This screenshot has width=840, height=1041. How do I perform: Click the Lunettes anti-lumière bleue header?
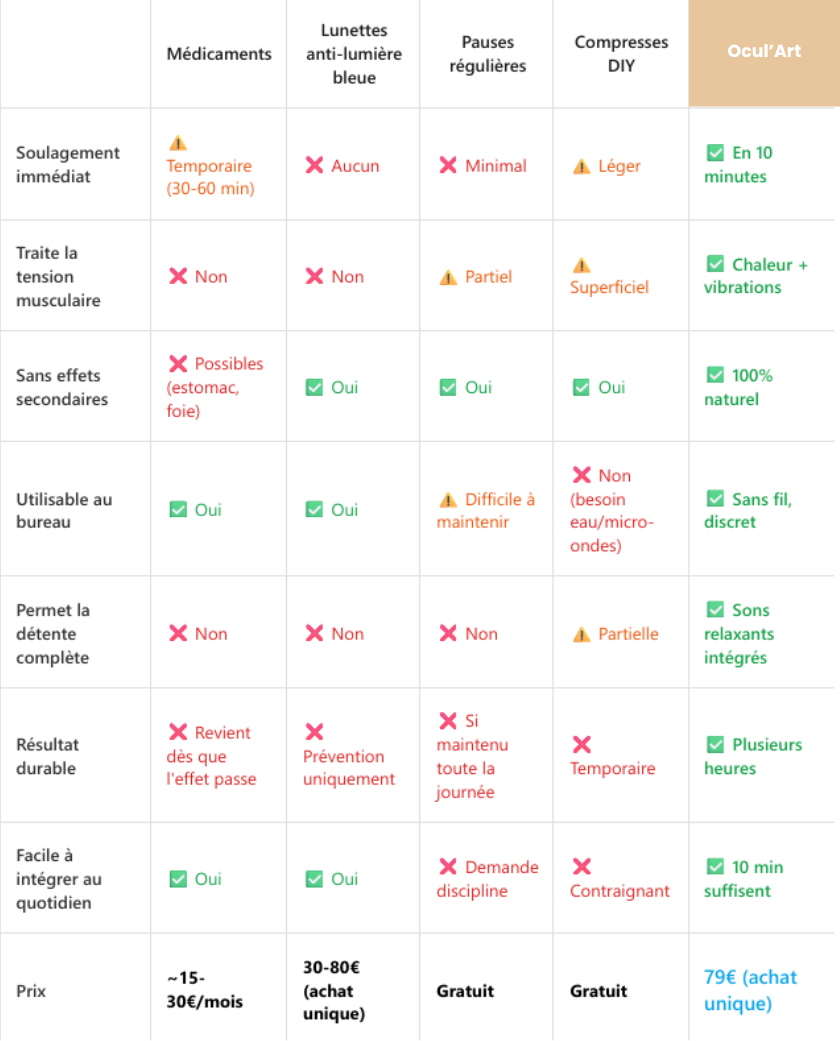(353, 54)
